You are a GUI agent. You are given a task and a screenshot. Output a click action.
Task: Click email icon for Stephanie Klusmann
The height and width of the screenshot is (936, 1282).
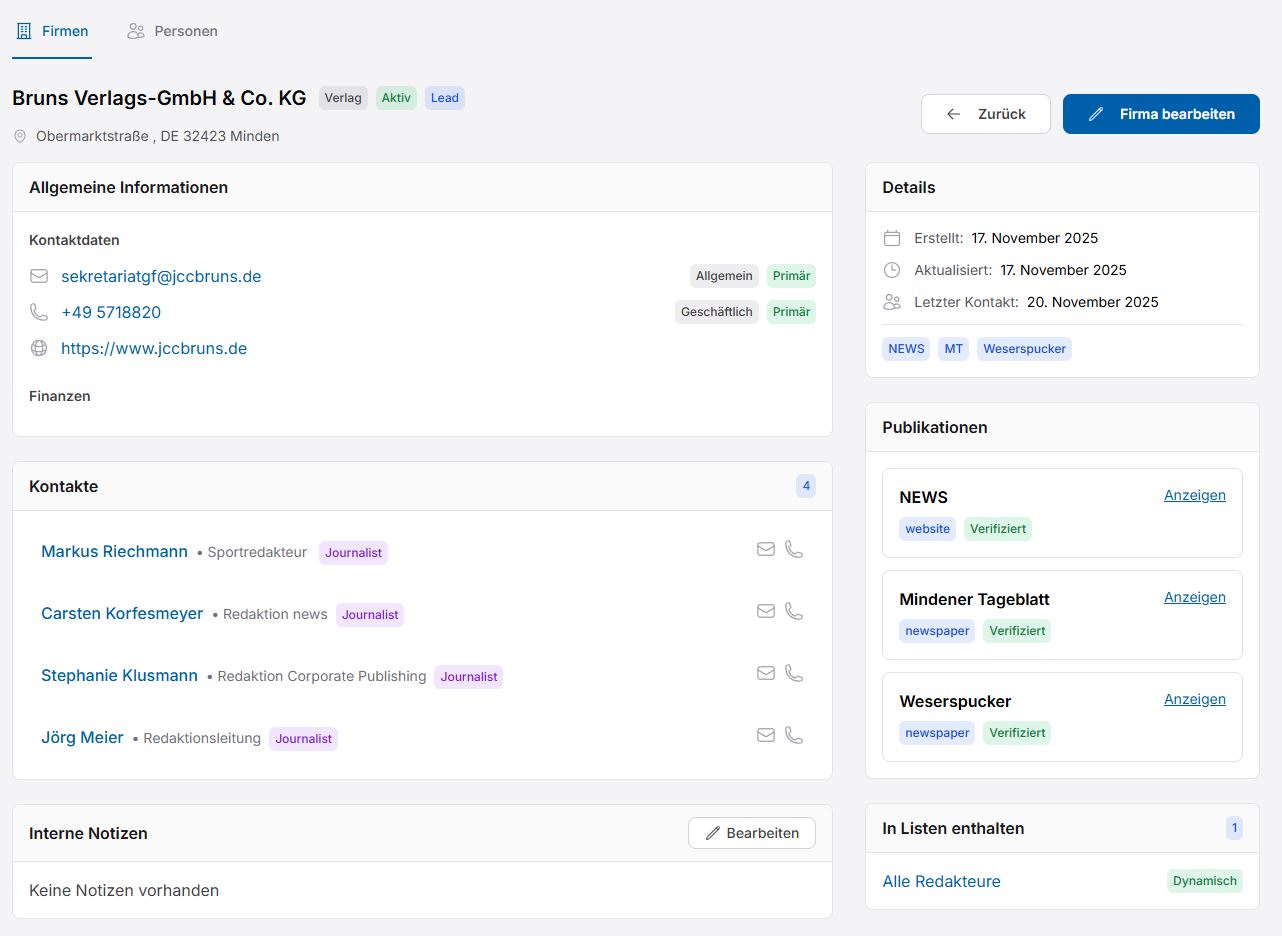(766, 673)
